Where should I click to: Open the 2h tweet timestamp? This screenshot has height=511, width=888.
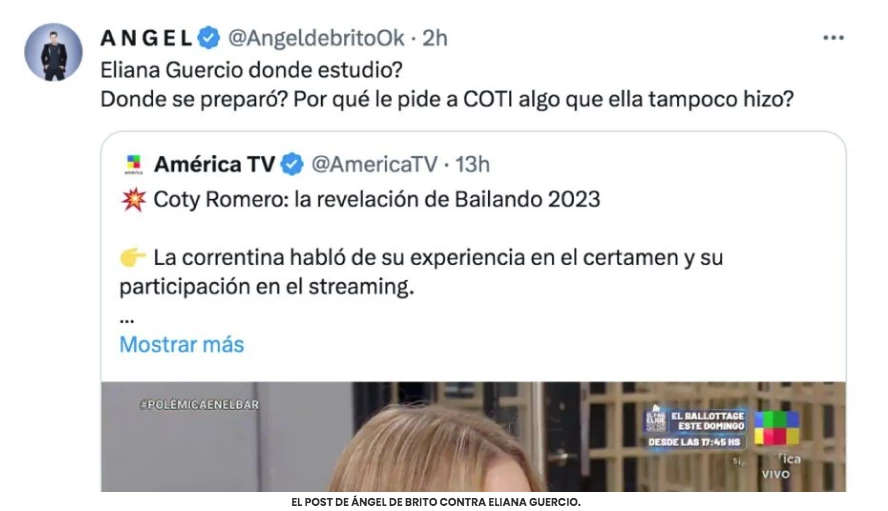click(x=435, y=38)
